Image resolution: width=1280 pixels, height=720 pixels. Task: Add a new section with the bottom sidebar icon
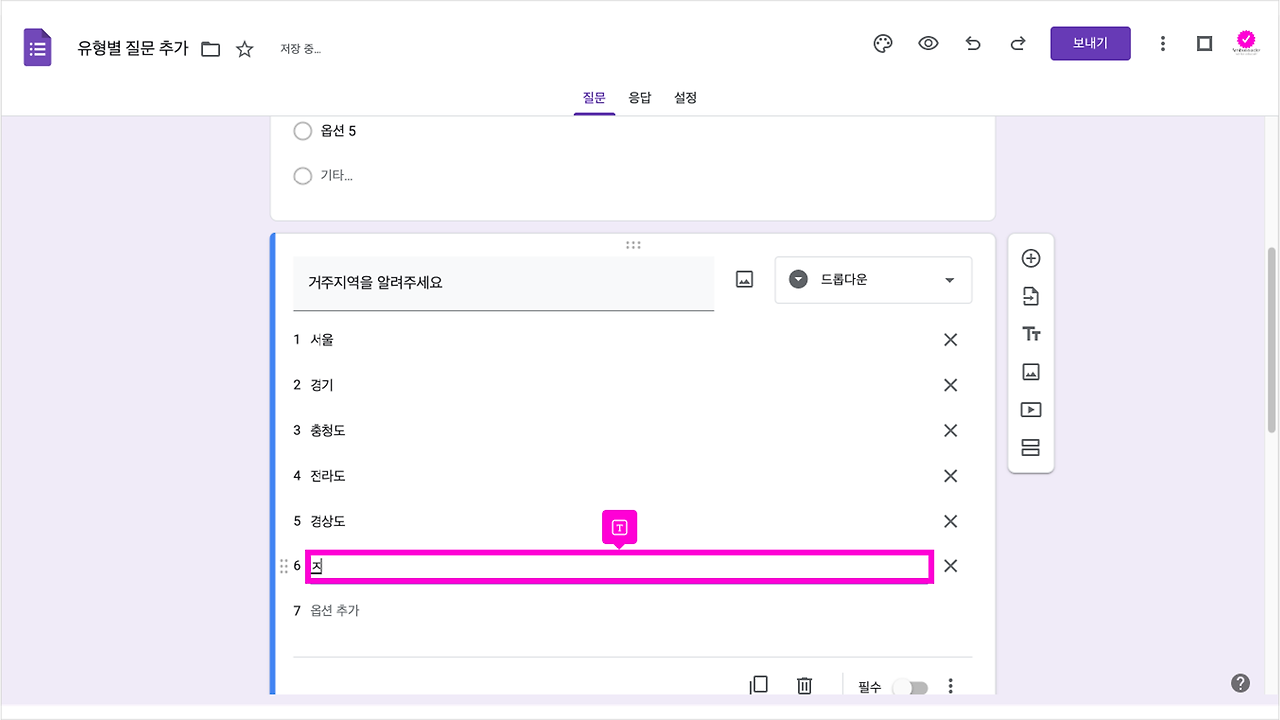coord(1030,447)
